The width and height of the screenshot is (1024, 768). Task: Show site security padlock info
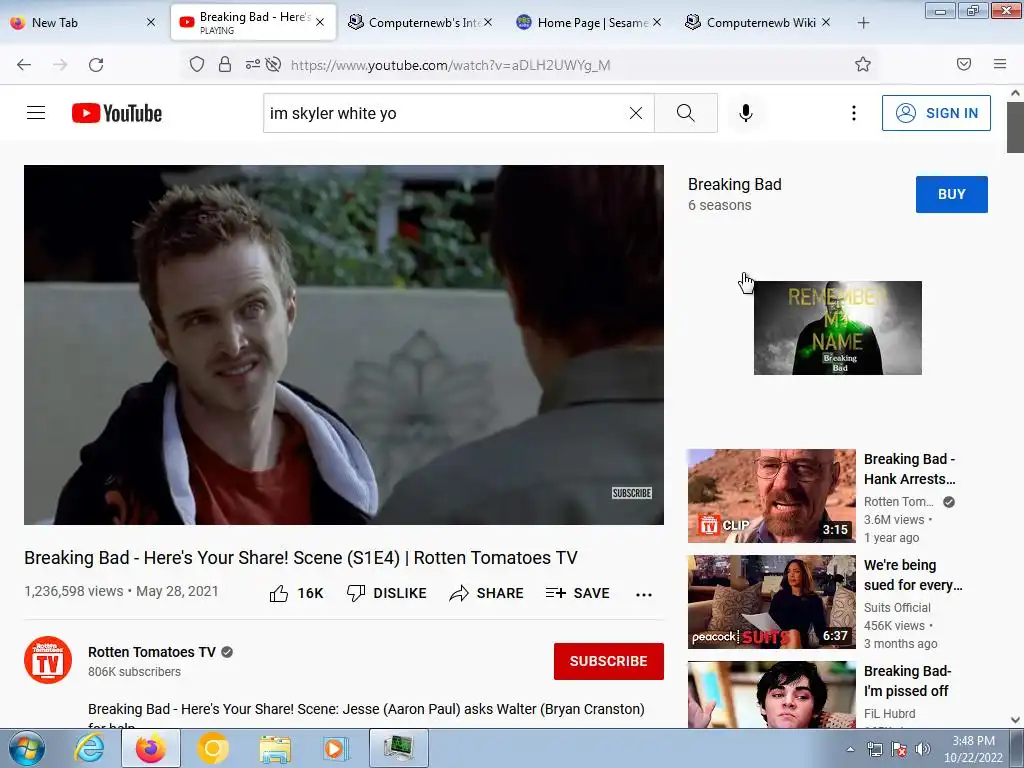coord(225,64)
